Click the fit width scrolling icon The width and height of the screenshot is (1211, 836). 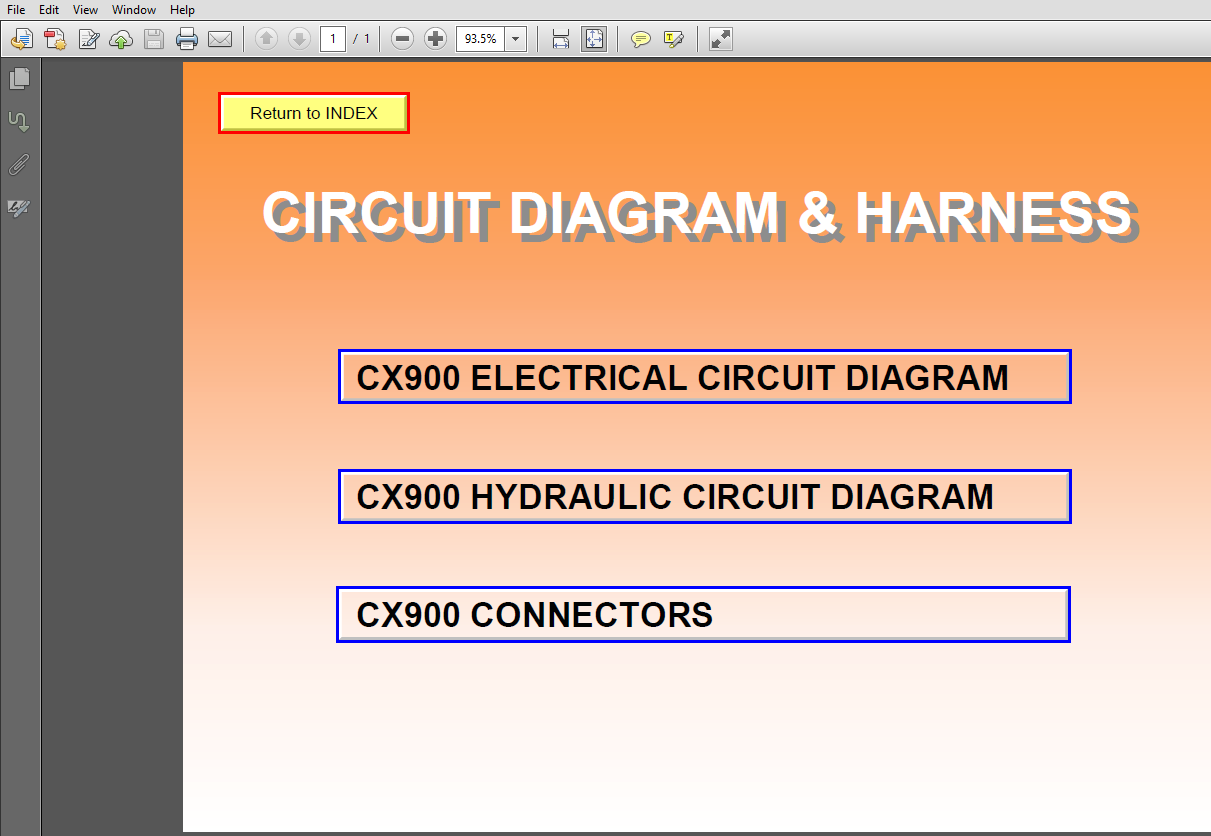point(561,39)
